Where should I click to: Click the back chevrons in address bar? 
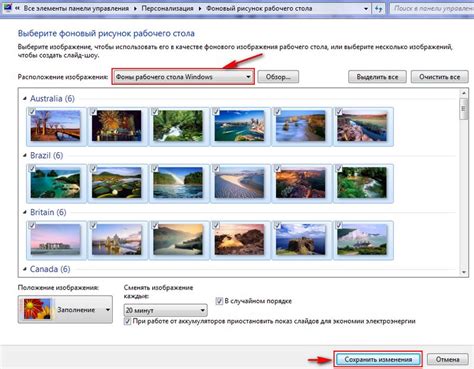(x=17, y=8)
